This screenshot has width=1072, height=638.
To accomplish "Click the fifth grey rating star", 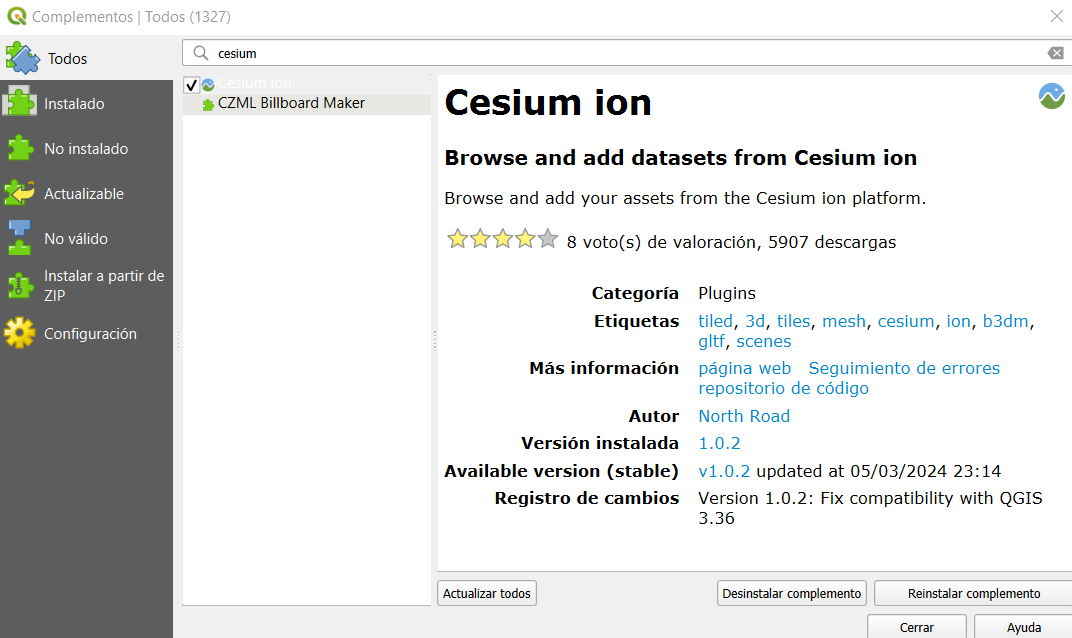I will [x=548, y=239].
